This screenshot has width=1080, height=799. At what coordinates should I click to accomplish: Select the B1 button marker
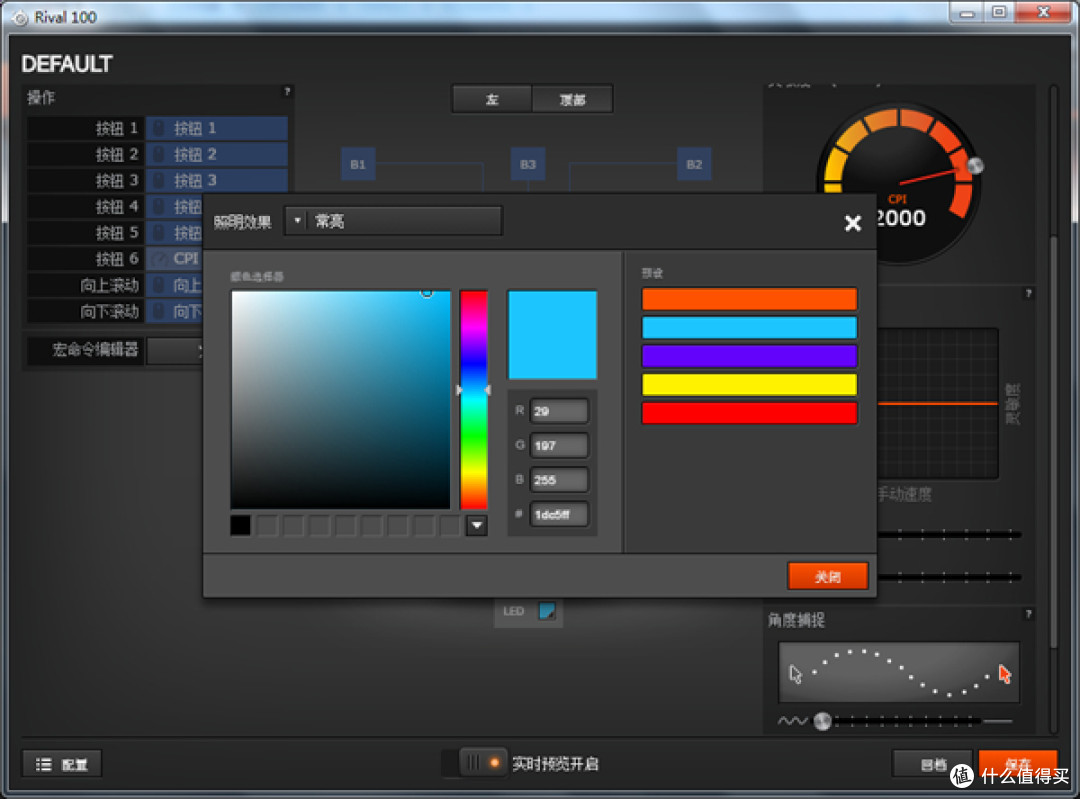(x=358, y=164)
